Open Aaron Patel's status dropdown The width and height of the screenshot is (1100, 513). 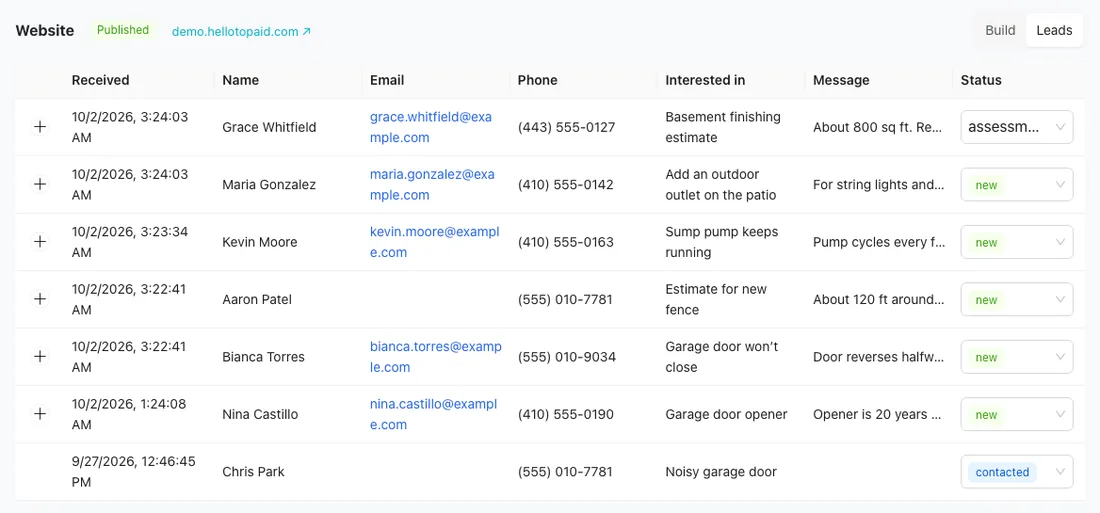(x=1017, y=300)
